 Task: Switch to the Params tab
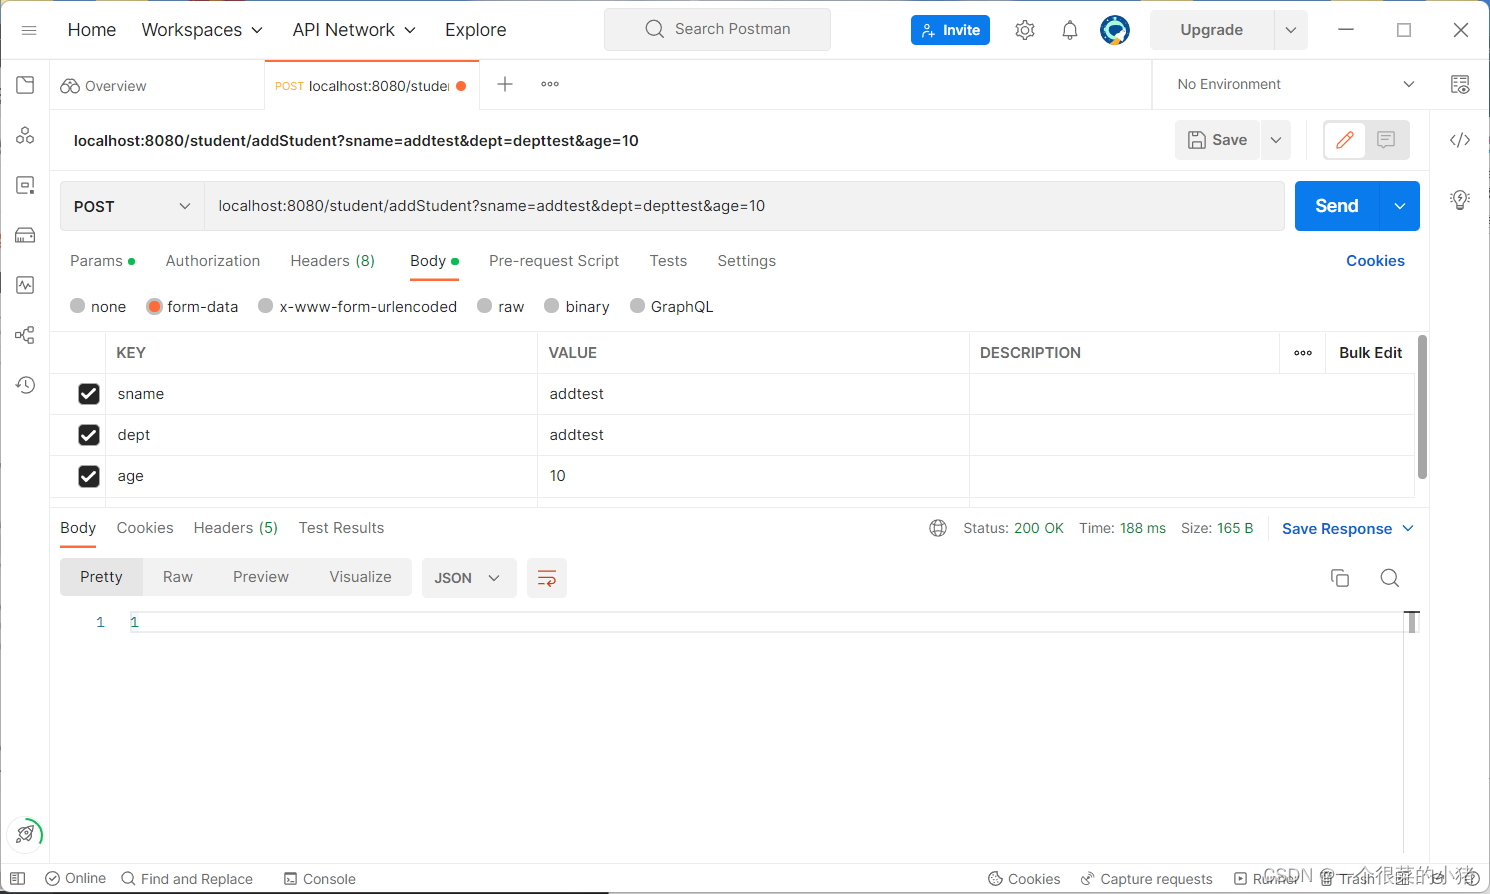pos(102,261)
